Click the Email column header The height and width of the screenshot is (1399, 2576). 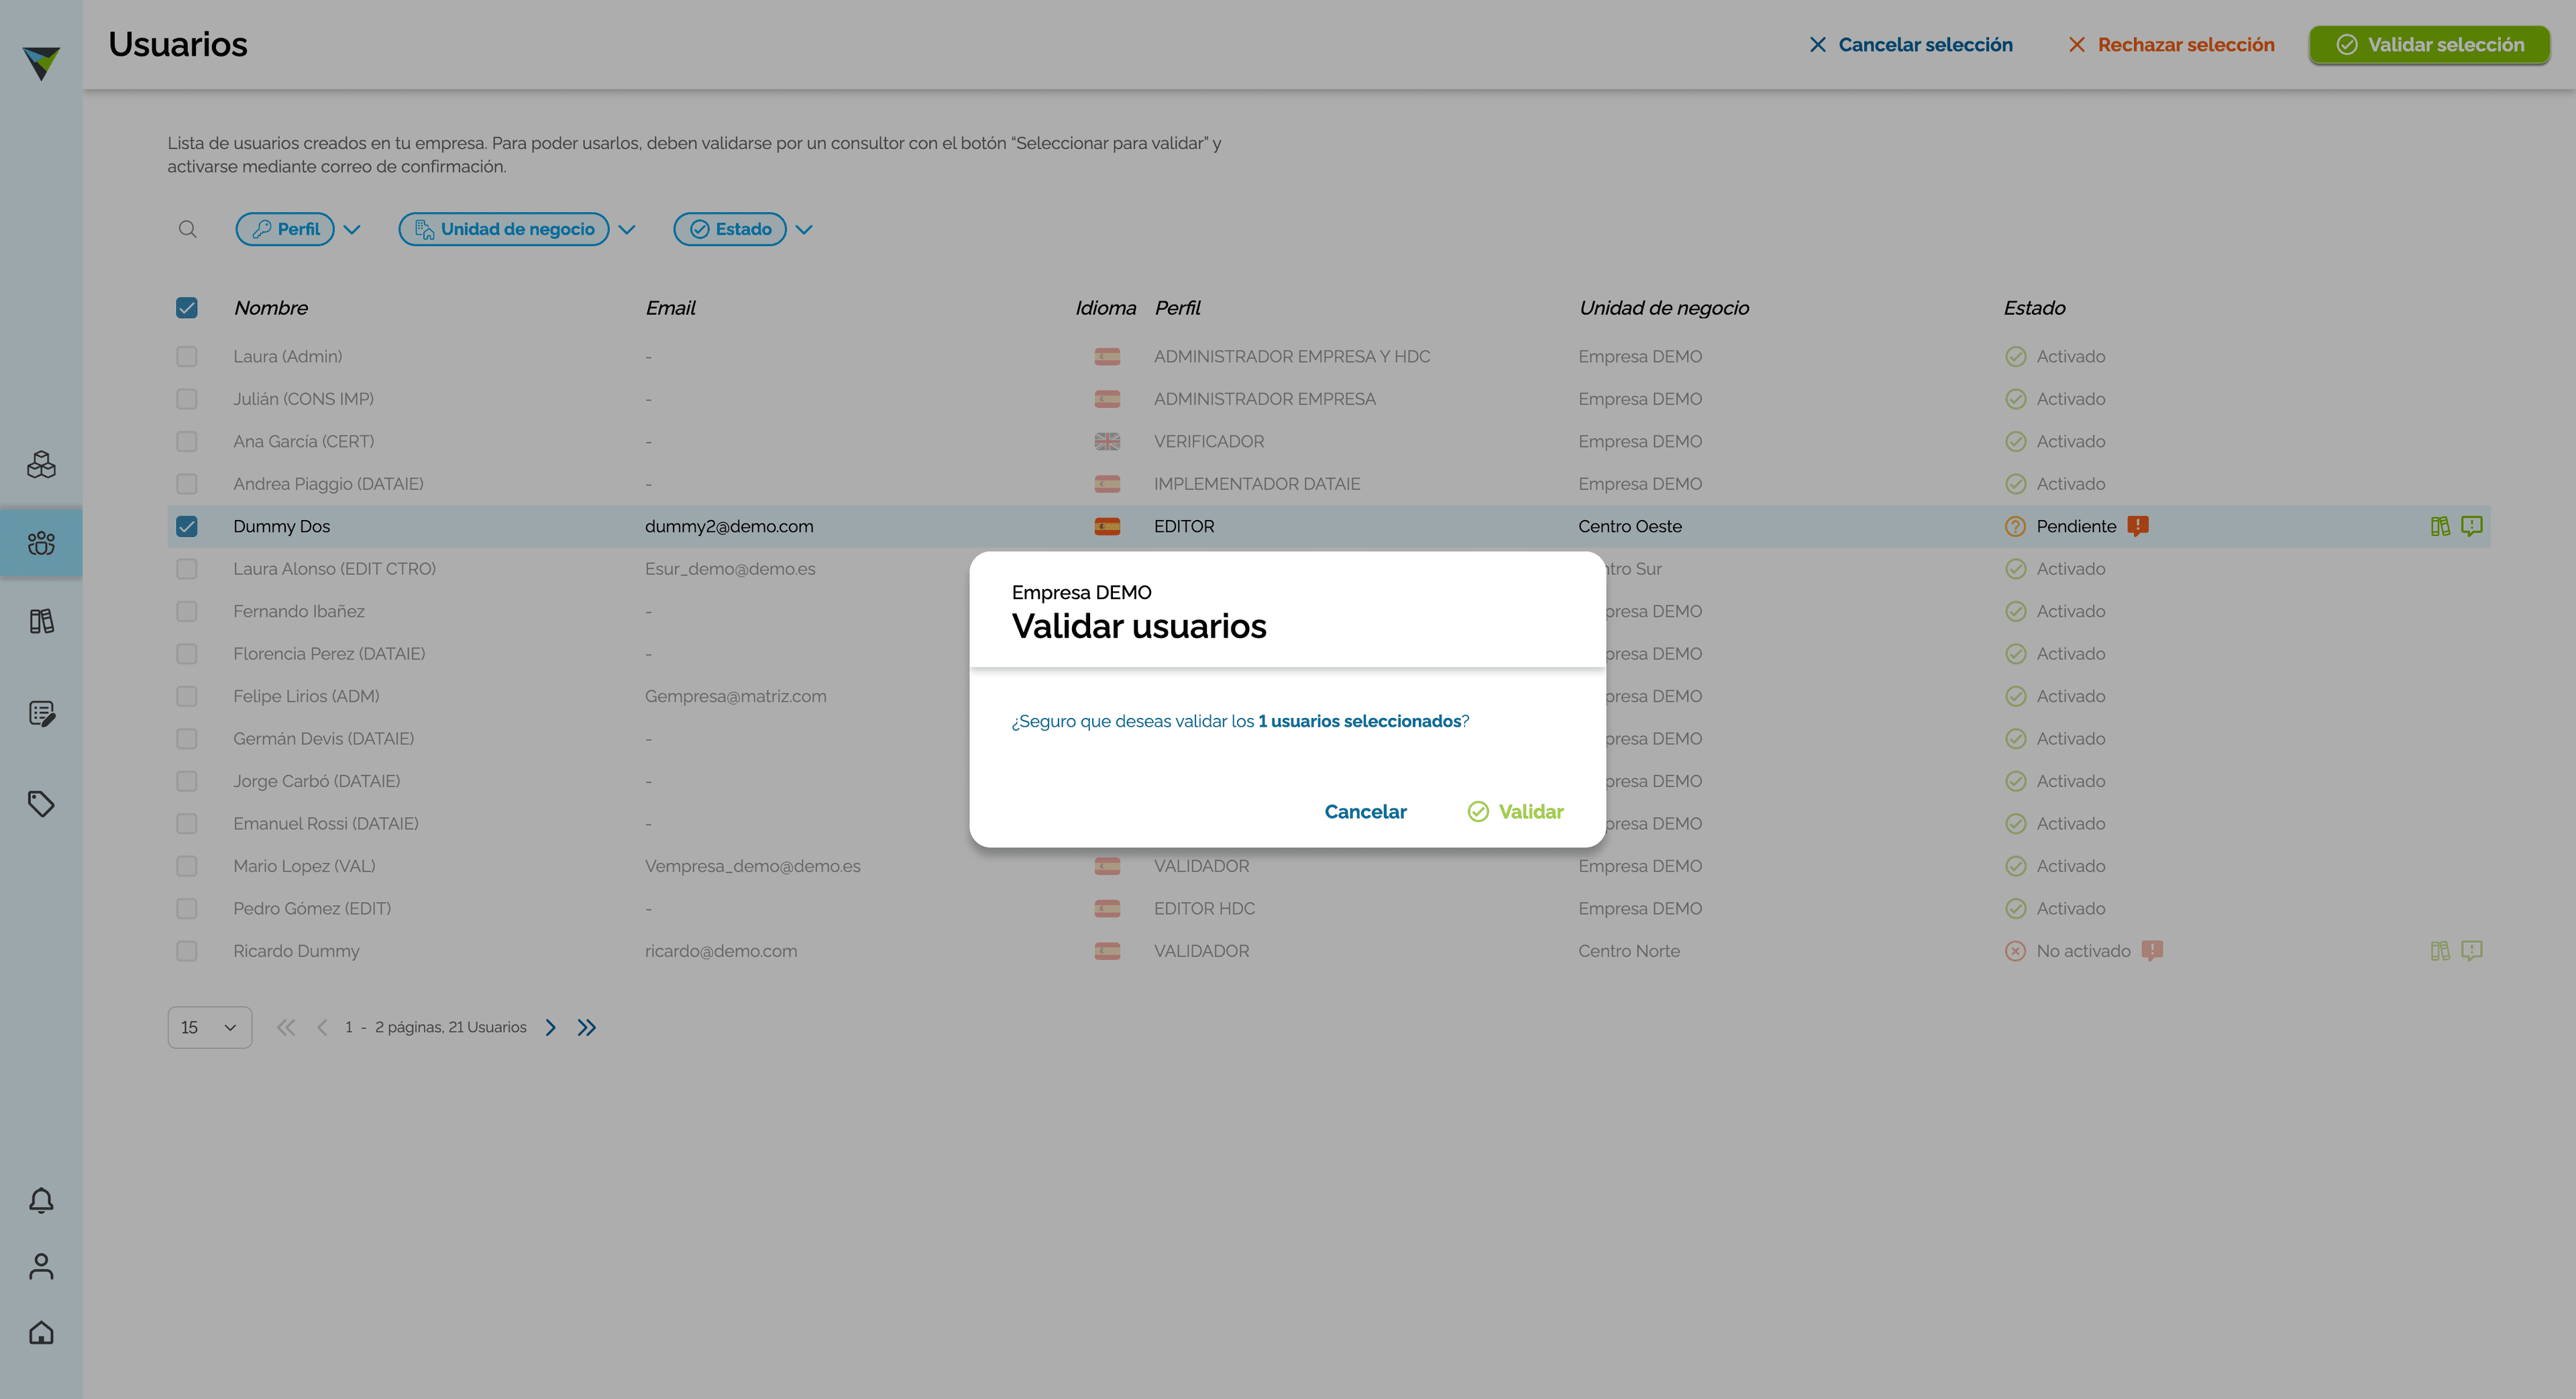click(670, 308)
